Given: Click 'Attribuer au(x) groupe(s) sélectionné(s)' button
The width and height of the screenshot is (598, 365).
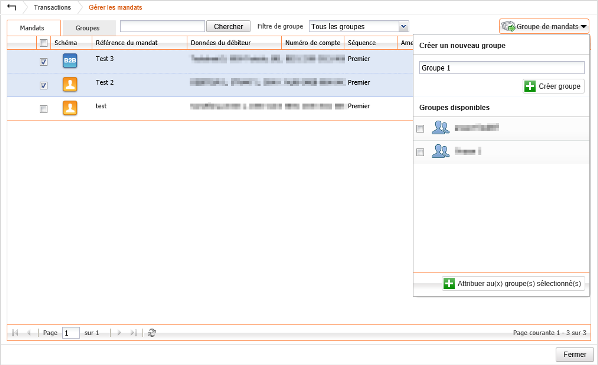Looking at the screenshot, I should pos(513,283).
